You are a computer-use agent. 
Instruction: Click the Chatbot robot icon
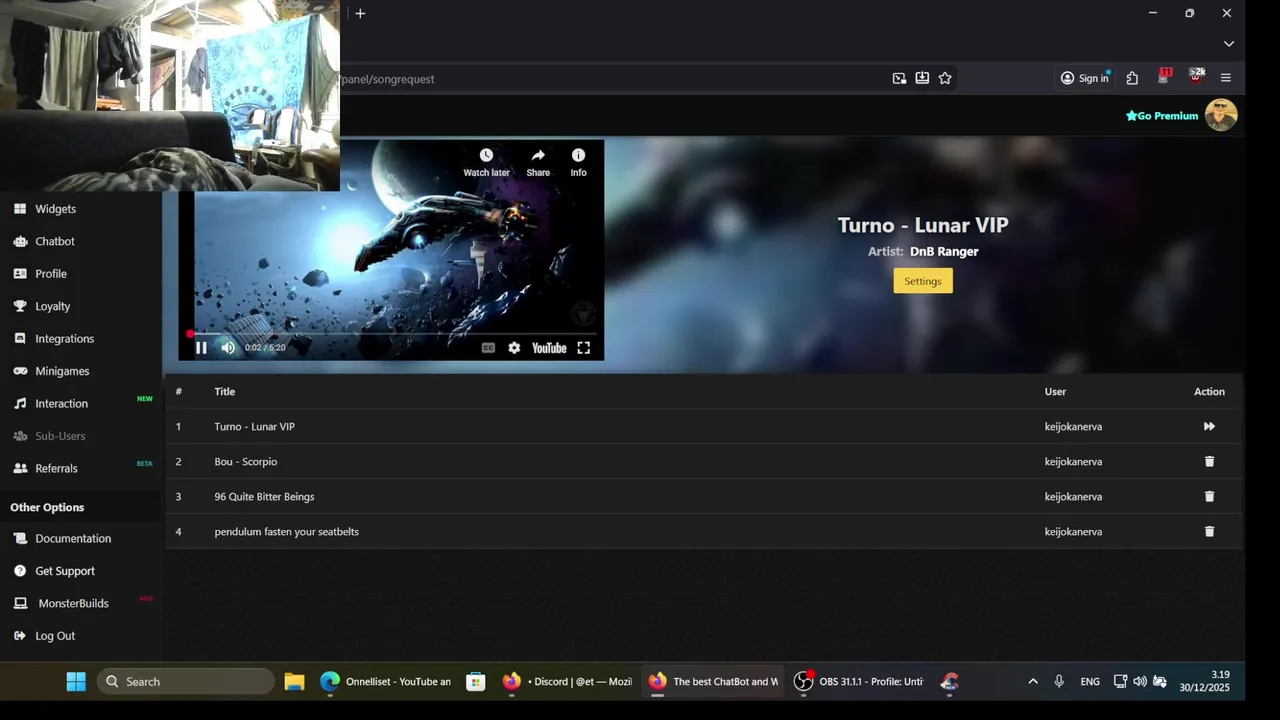coord(20,241)
